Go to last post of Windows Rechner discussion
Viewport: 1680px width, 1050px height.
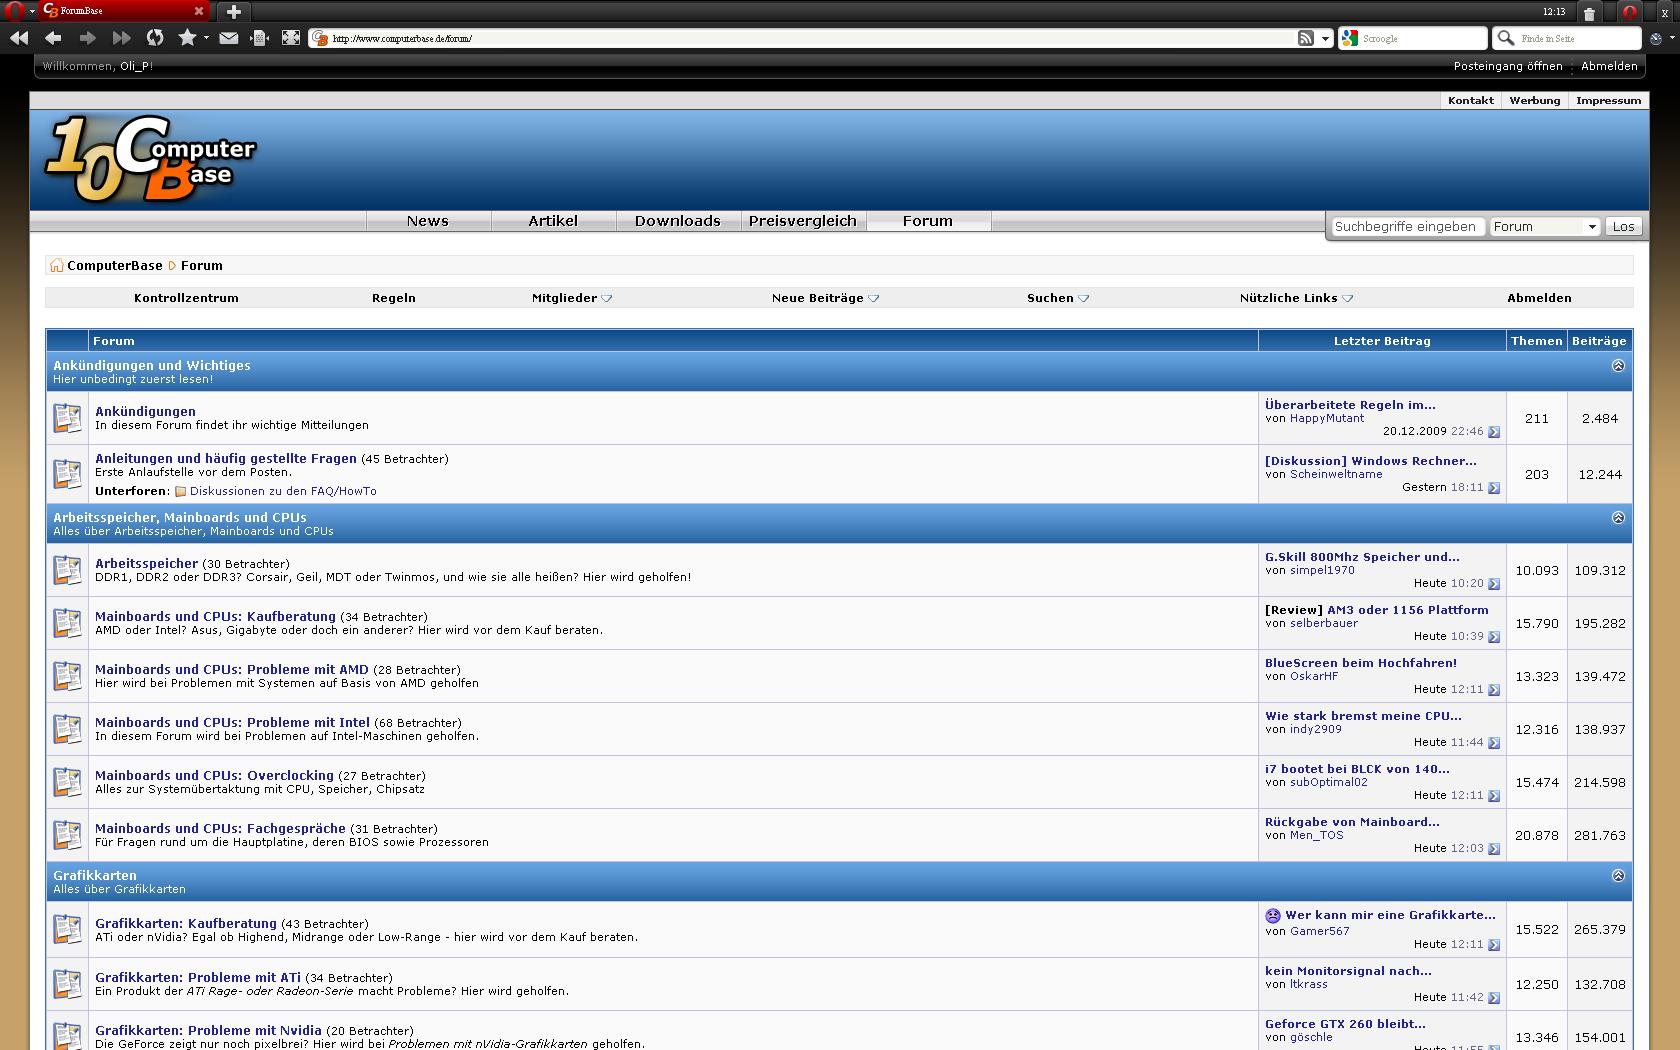point(1494,488)
